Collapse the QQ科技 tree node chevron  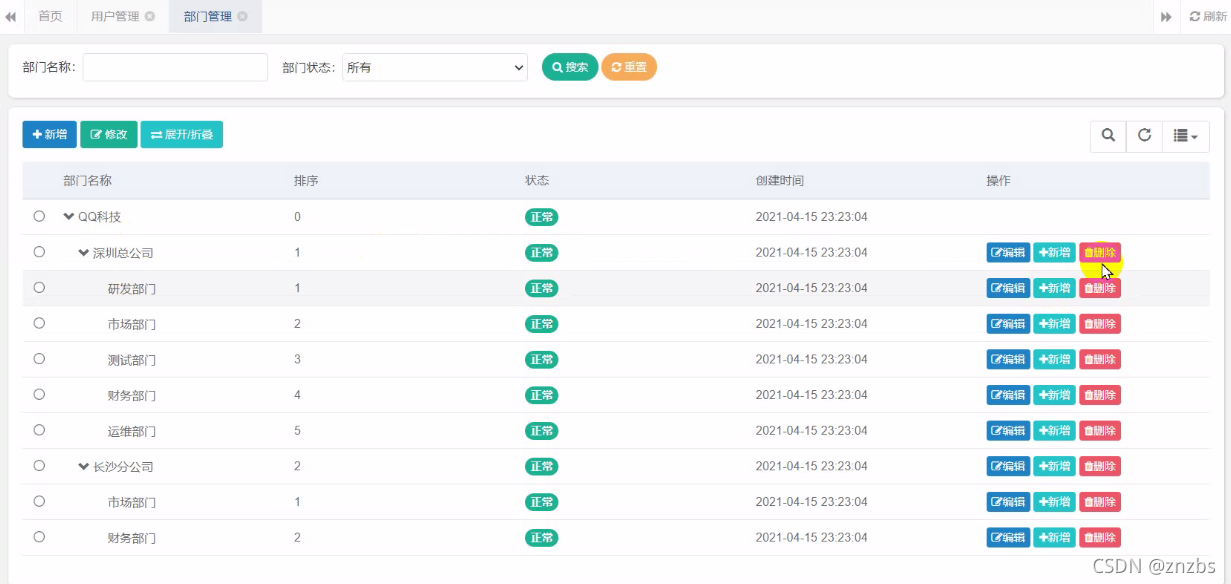(69, 216)
